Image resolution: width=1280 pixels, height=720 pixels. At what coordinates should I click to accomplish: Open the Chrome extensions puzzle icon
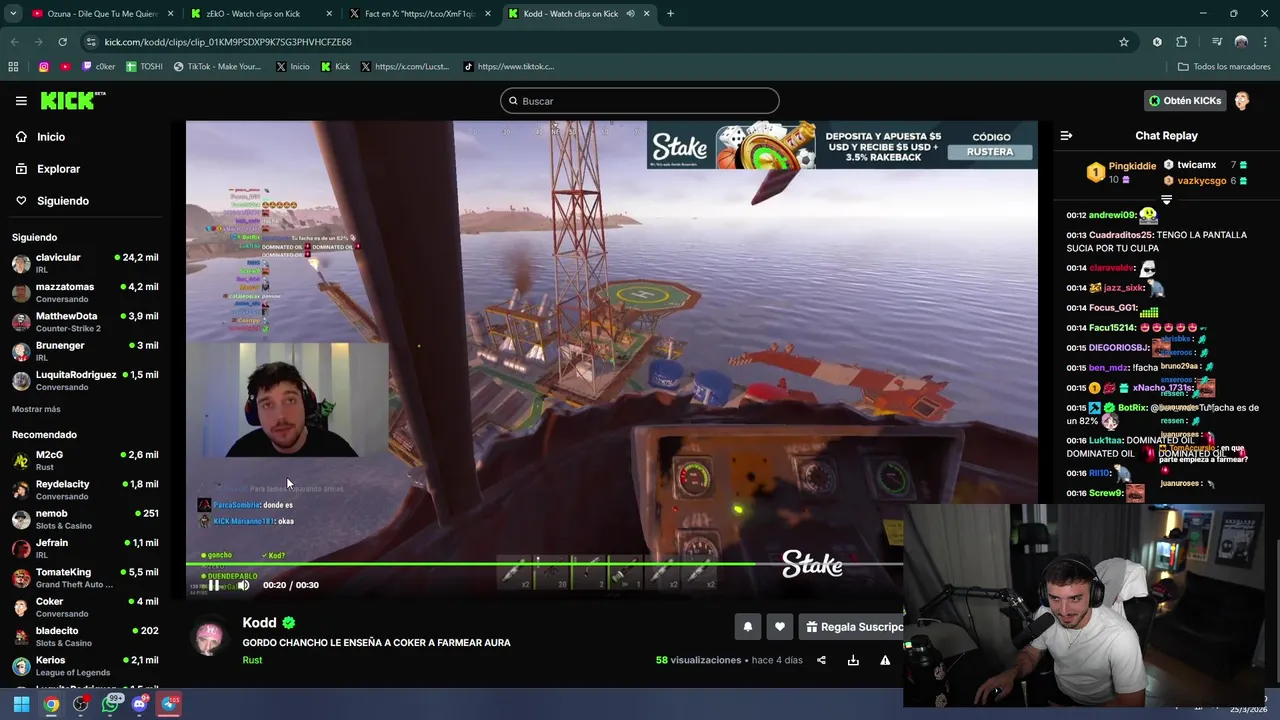[1181, 42]
